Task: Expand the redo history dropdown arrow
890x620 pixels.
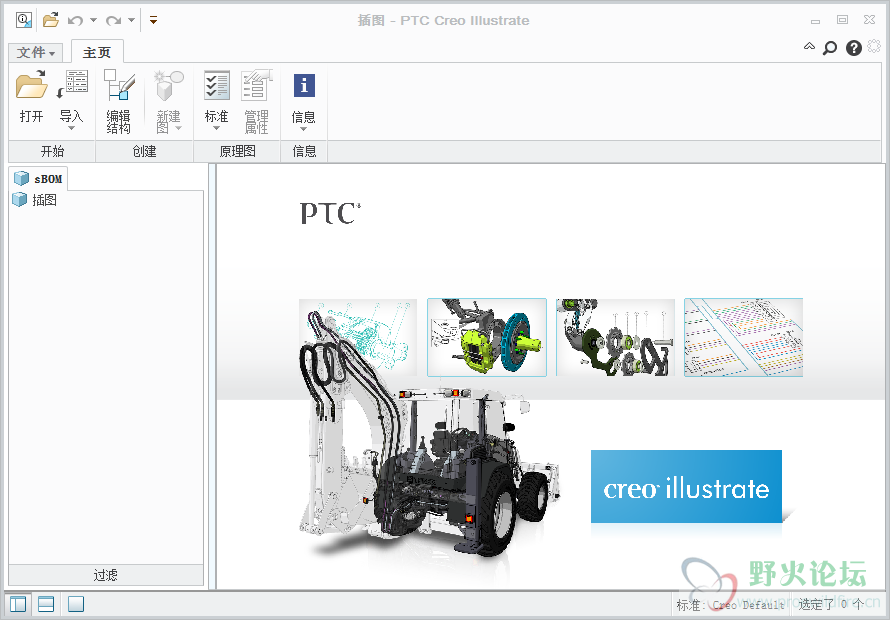Action: [131, 20]
